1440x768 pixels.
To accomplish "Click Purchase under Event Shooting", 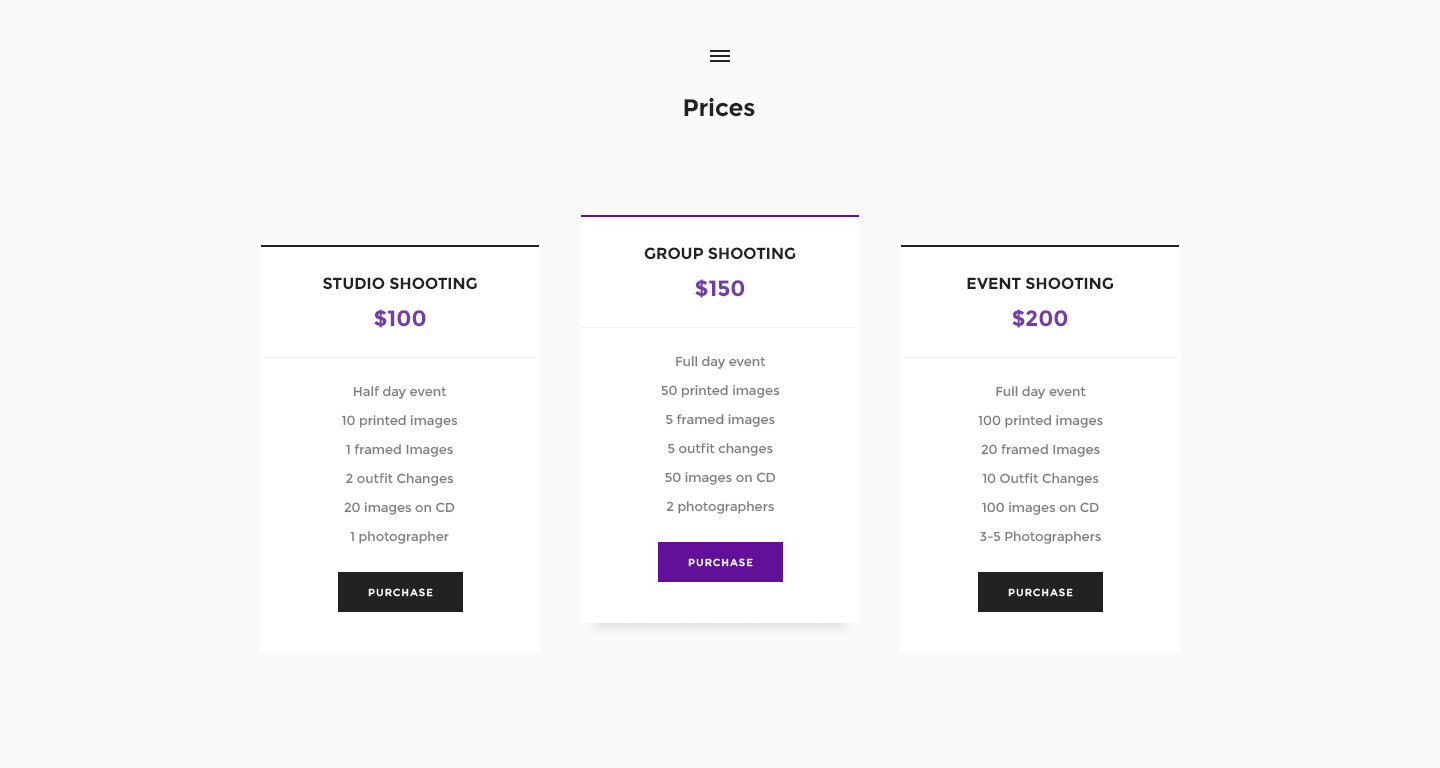I will (x=1040, y=592).
